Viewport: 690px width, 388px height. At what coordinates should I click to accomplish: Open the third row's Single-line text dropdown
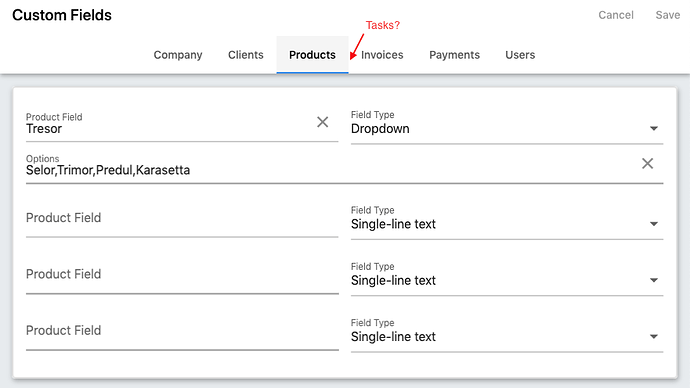[x=507, y=280]
